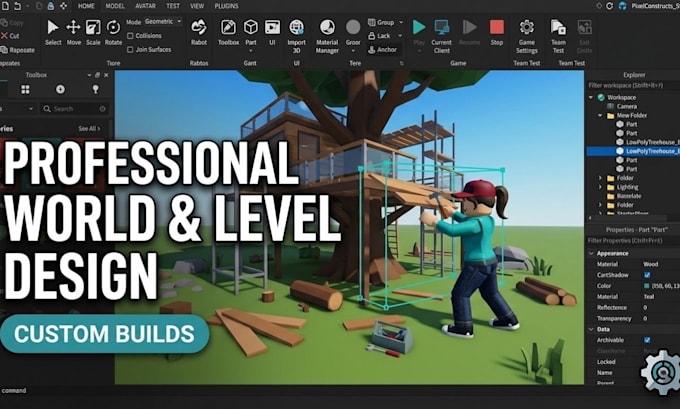Toggle the Anchor tool
The image size is (680, 409).
coord(382,50)
